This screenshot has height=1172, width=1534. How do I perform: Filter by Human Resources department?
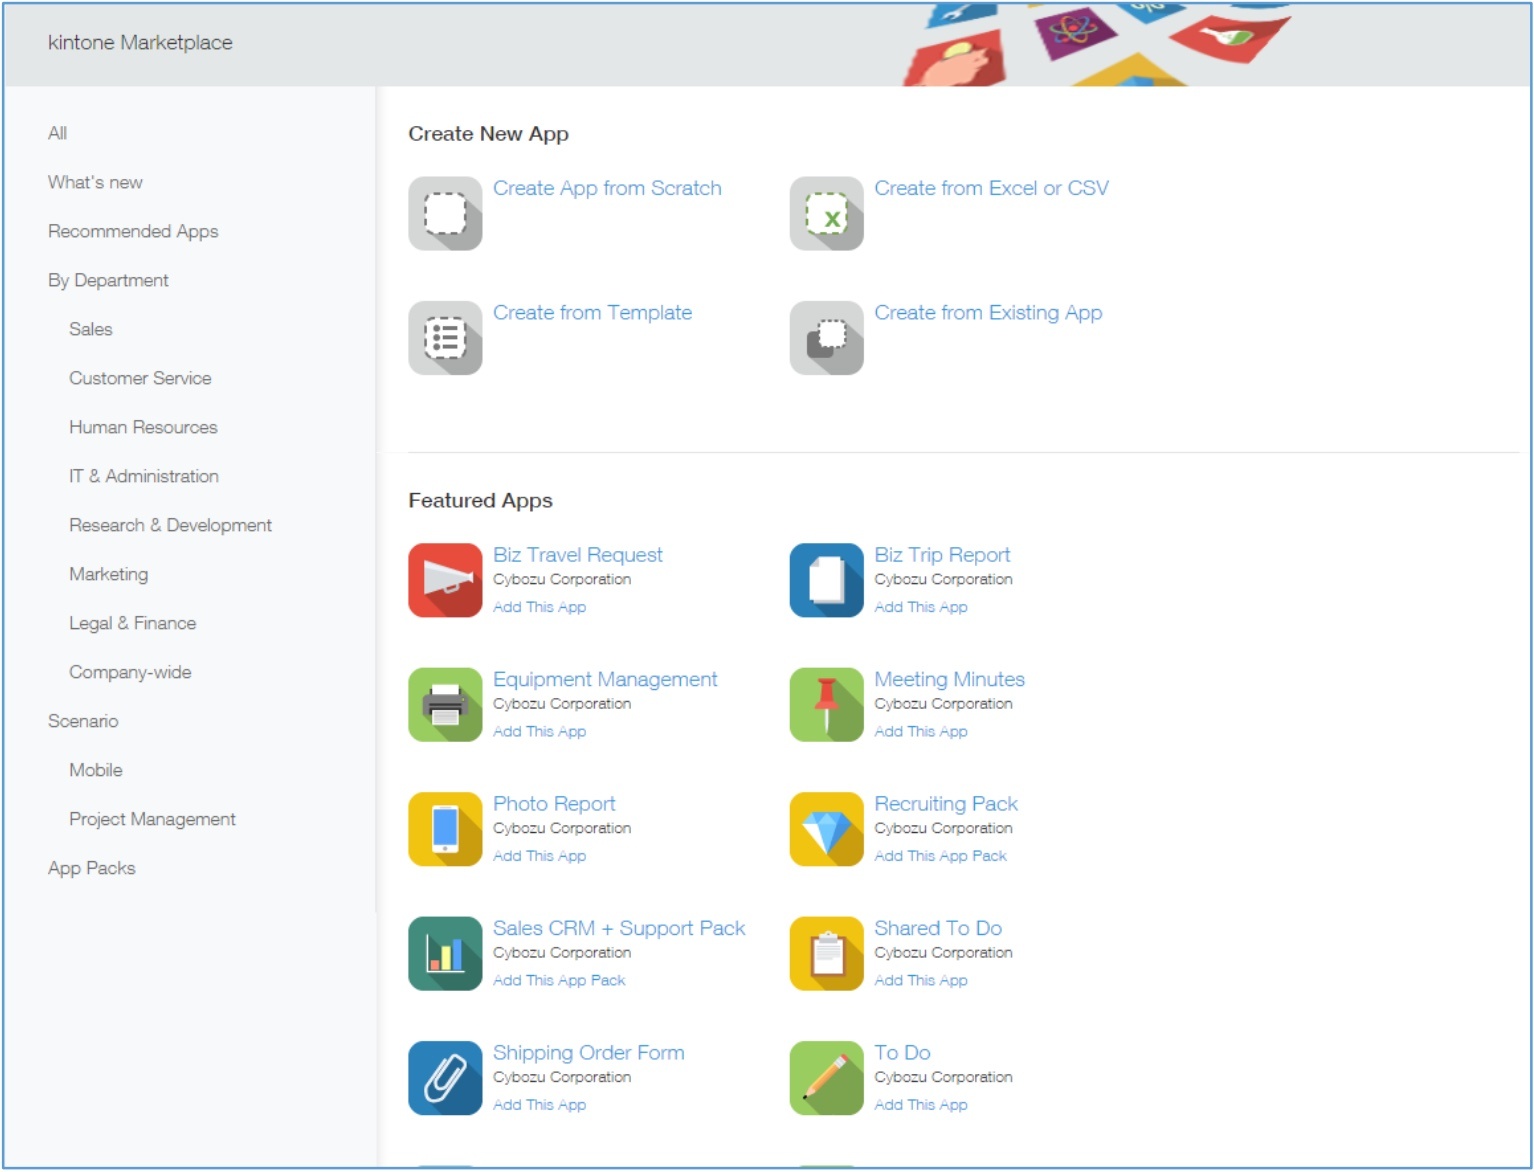click(x=143, y=428)
